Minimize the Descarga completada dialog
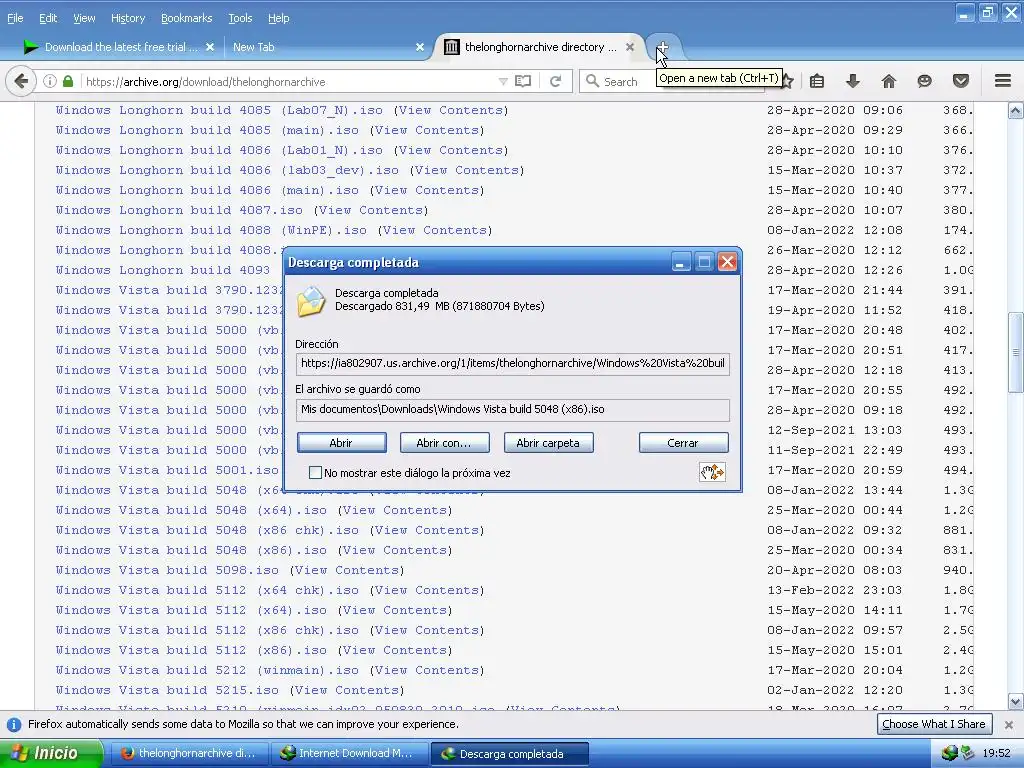1024x768 pixels. (680, 263)
